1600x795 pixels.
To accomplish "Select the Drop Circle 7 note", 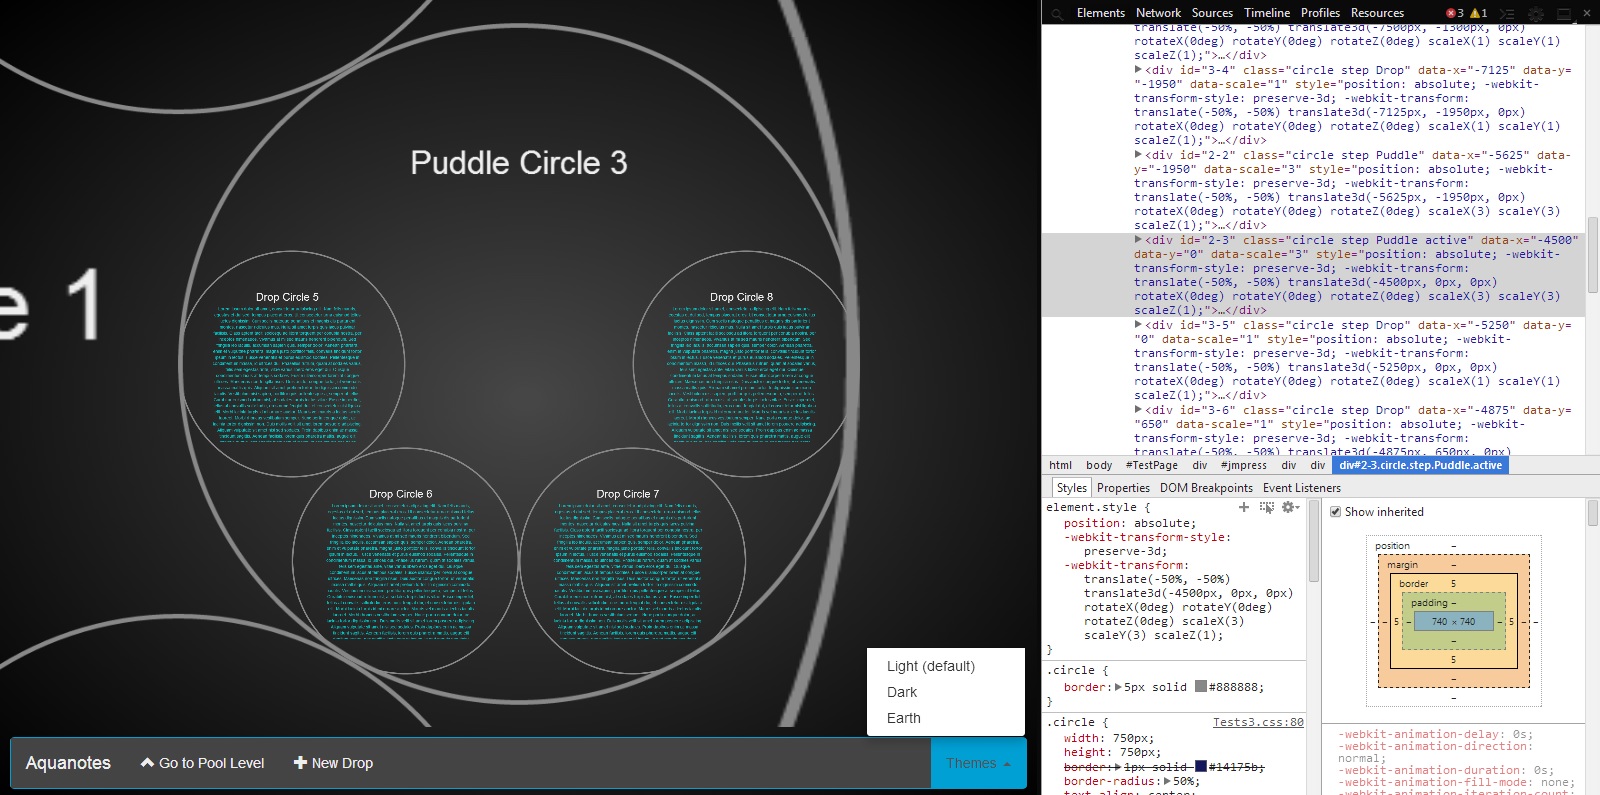I will (x=632, y=561).
